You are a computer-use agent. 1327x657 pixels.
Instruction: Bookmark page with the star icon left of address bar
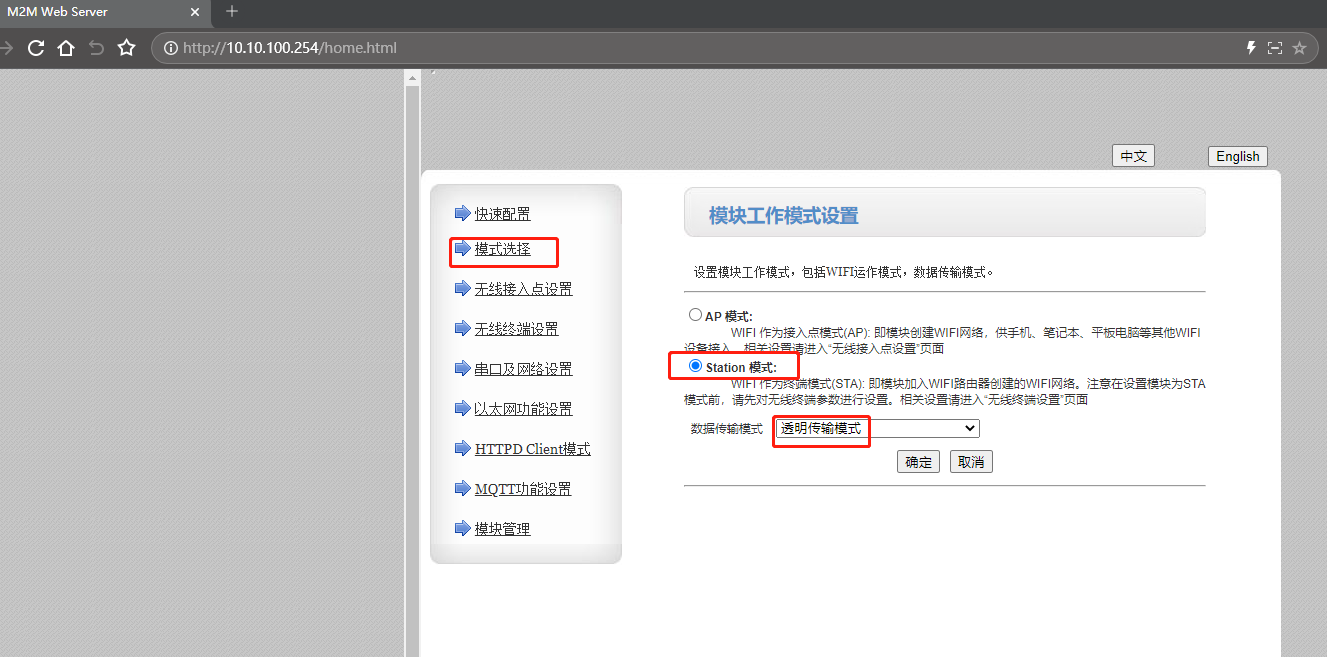pyautogui.click(x=126, y=48)
